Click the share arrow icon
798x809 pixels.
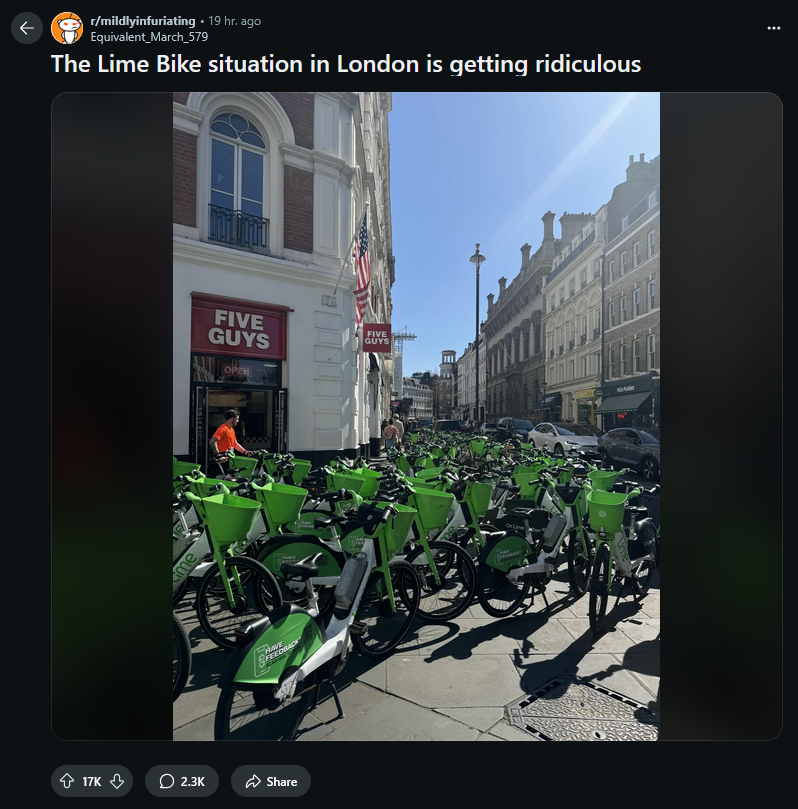(x=253, y=781)
